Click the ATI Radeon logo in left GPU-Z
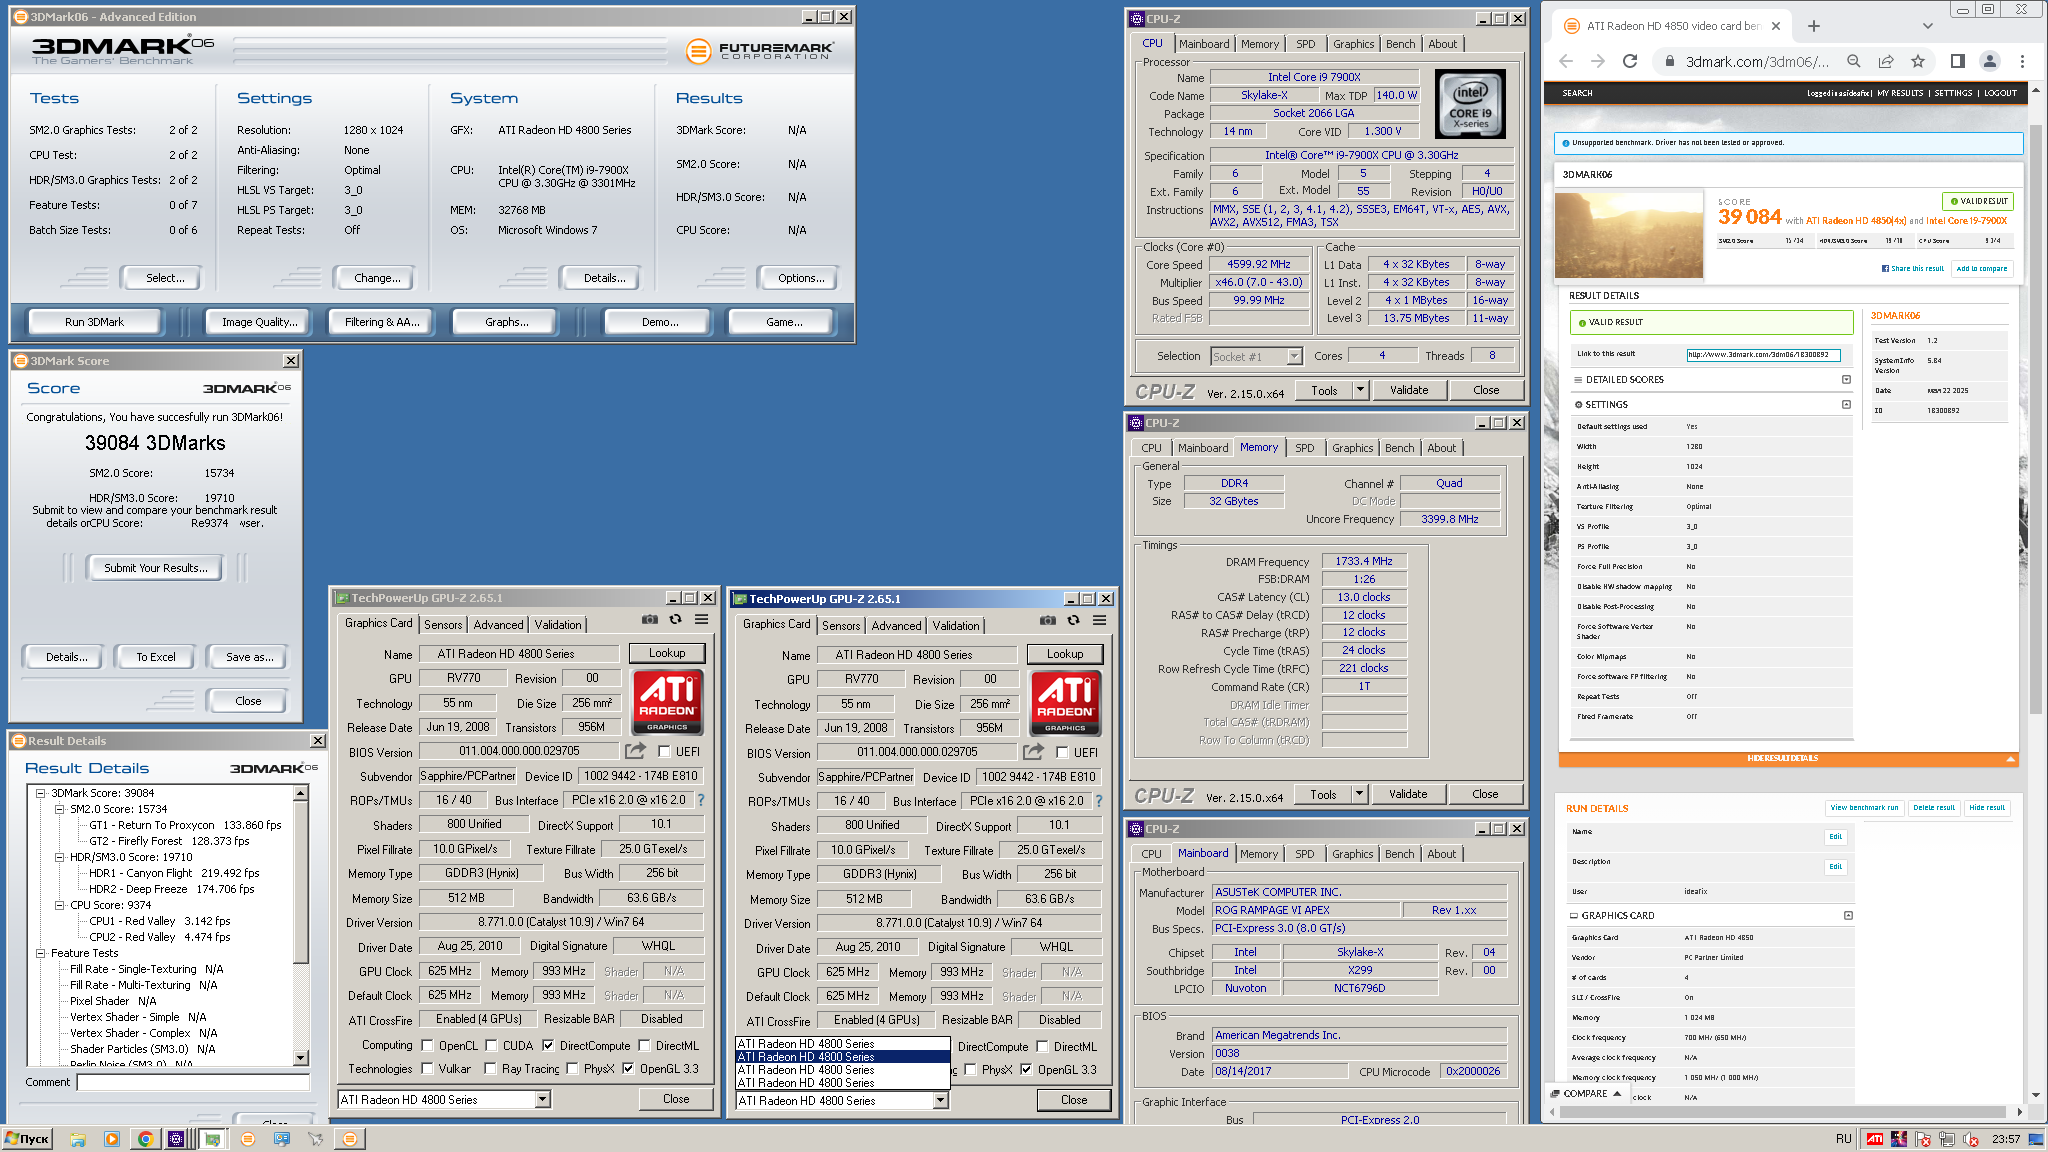The width and height of the screenshot is (2048, 1152). pos(668,702)
